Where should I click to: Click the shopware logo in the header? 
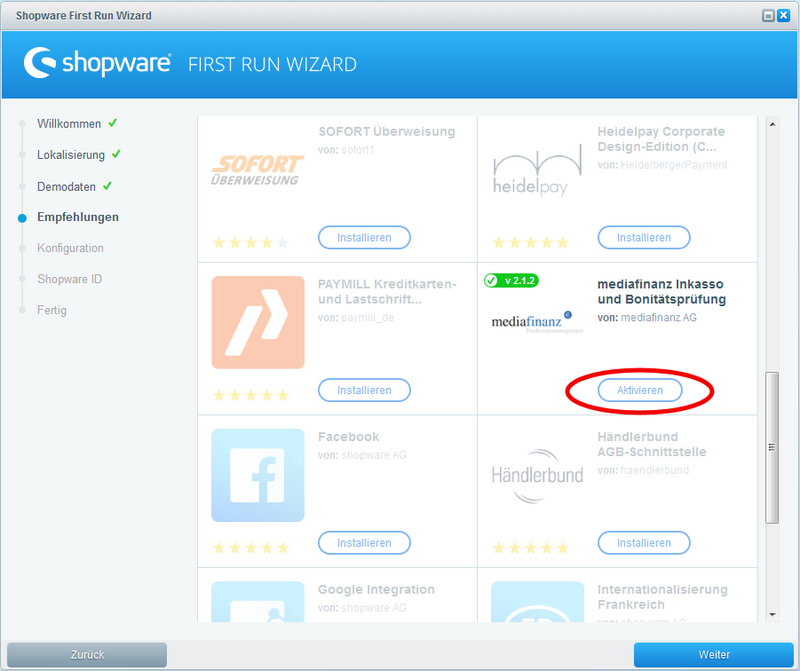click(x=97, y=63)
